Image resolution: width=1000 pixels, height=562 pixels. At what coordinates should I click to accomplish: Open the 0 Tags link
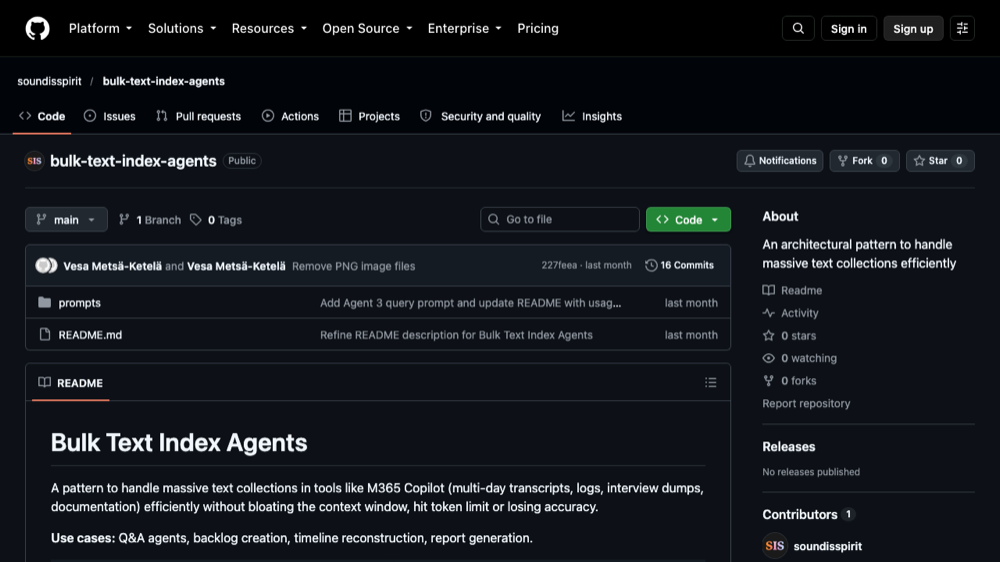click(216, 219)
